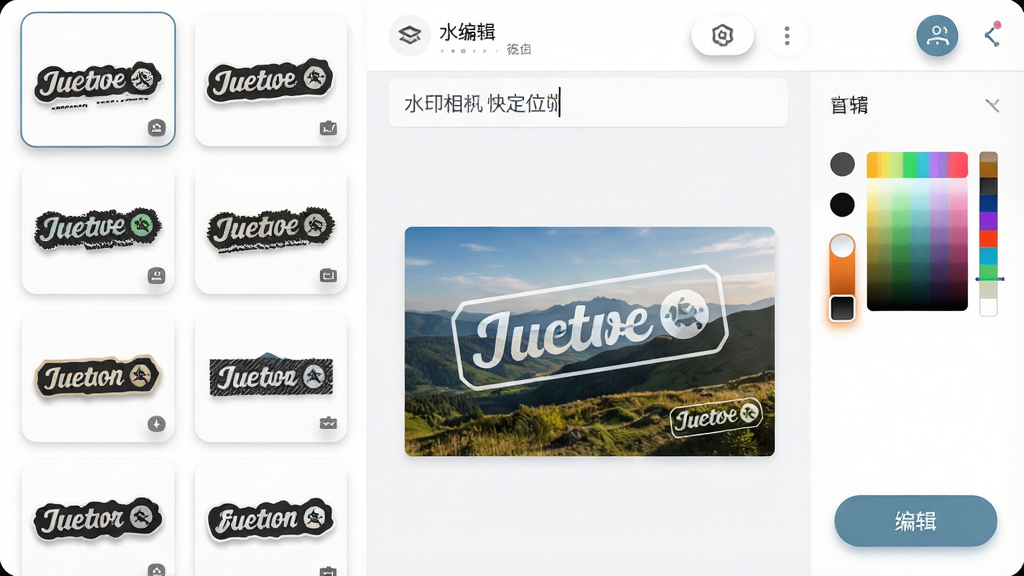This screenshot has width=1024, height=576.
Task: Pick the striped rectangular watermark style
Action: coord(271,376)
